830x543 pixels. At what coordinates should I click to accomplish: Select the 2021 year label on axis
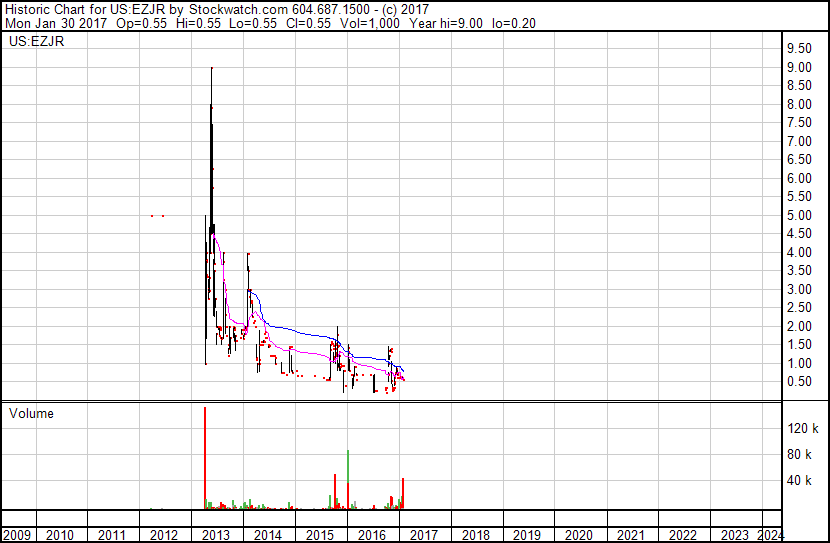pos(630,535)
